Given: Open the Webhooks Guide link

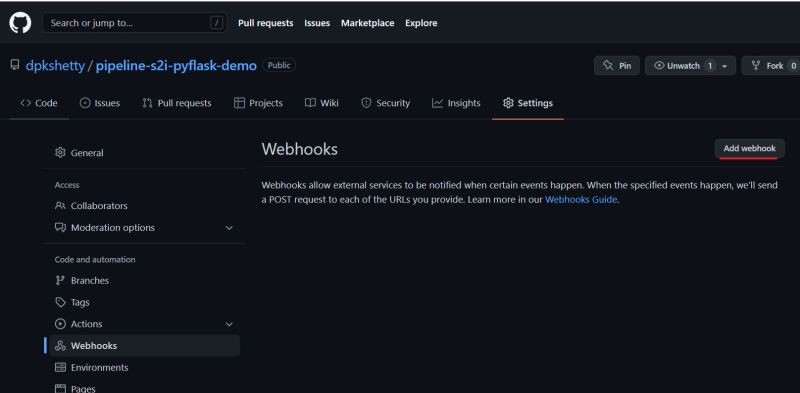Looking at the screenshot, I should [x=581, y=200].
